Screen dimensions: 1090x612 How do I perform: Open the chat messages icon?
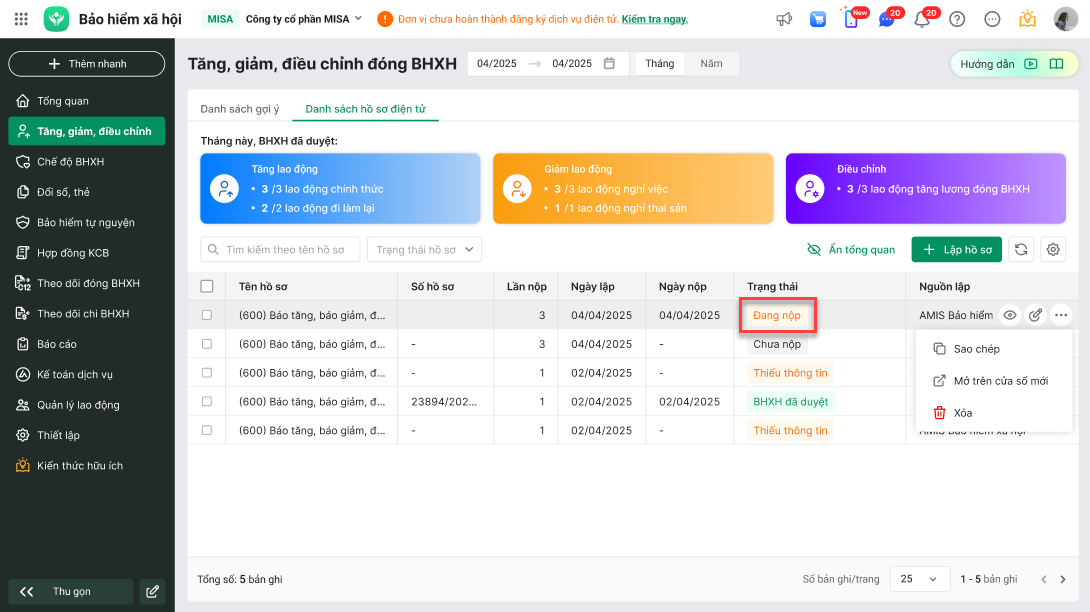click(887, 19)
